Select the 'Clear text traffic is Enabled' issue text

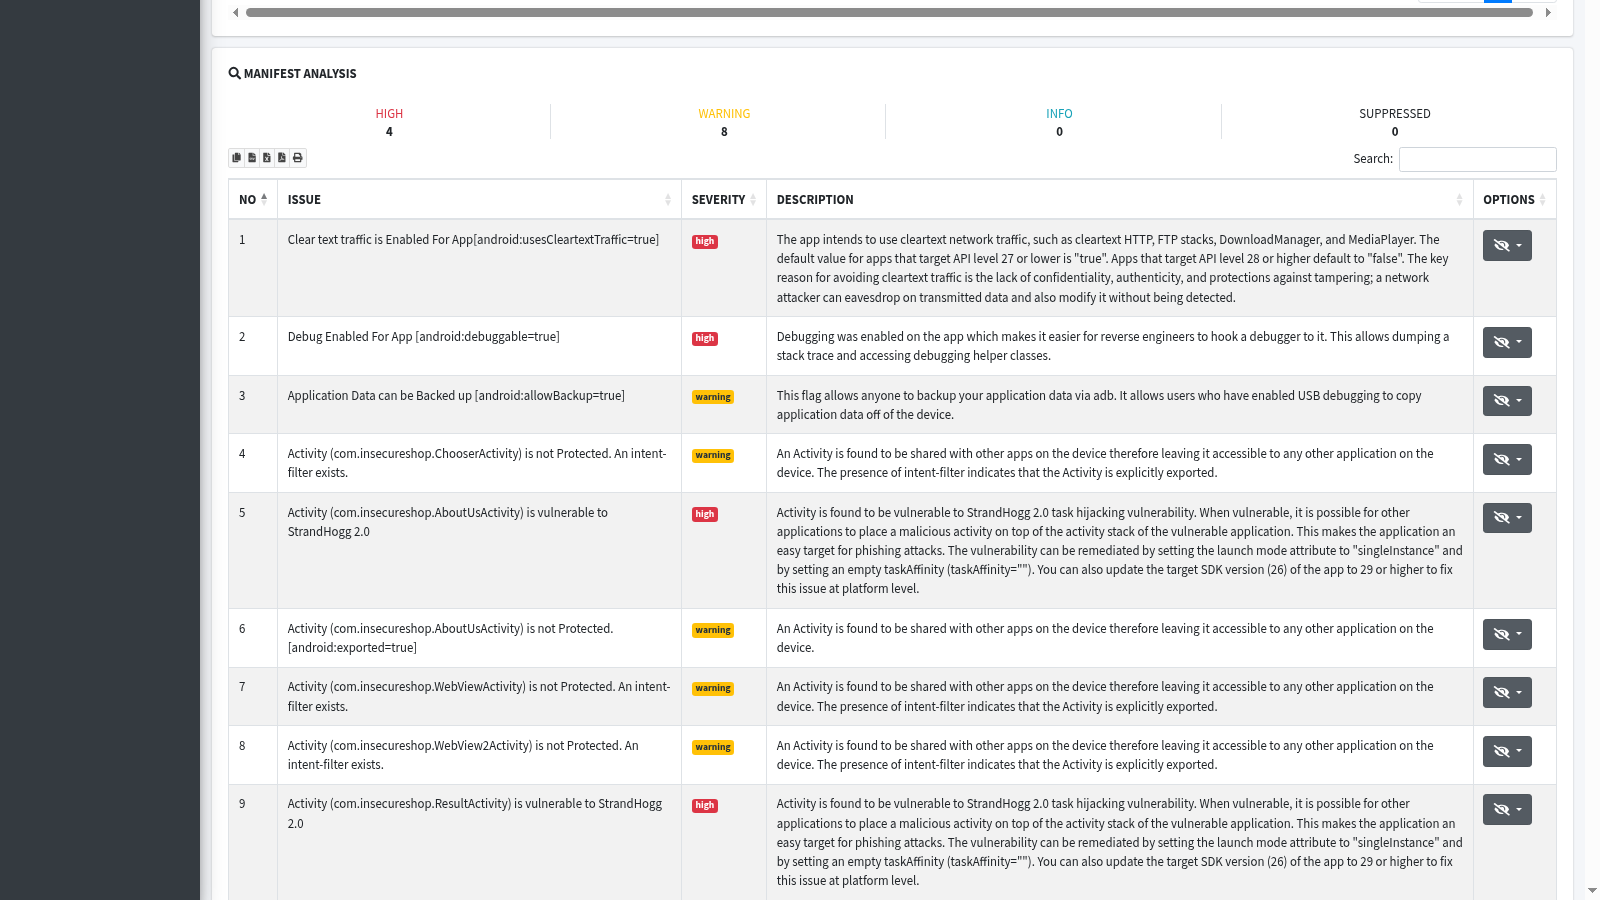click(473, 240)
